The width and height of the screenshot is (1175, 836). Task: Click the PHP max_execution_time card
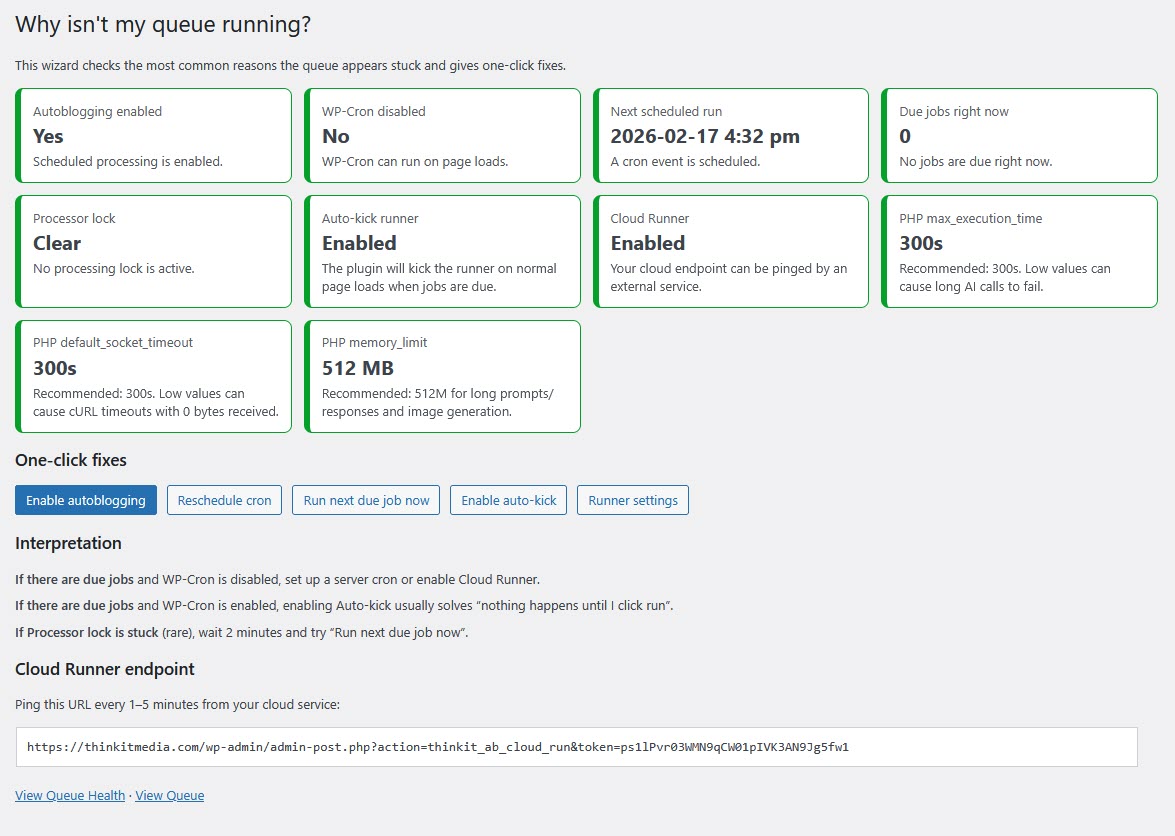pyautogui.click(x=1019, y=251)
